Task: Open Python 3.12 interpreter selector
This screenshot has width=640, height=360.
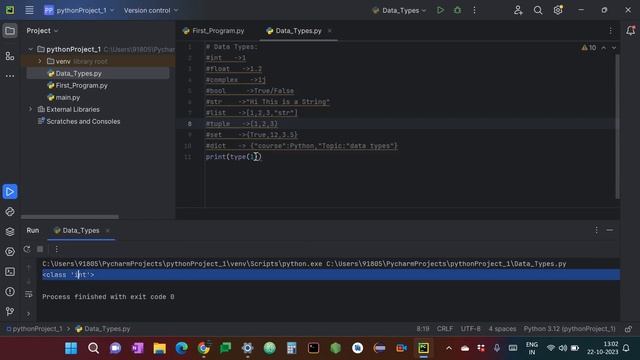Action: pos(569,329)
